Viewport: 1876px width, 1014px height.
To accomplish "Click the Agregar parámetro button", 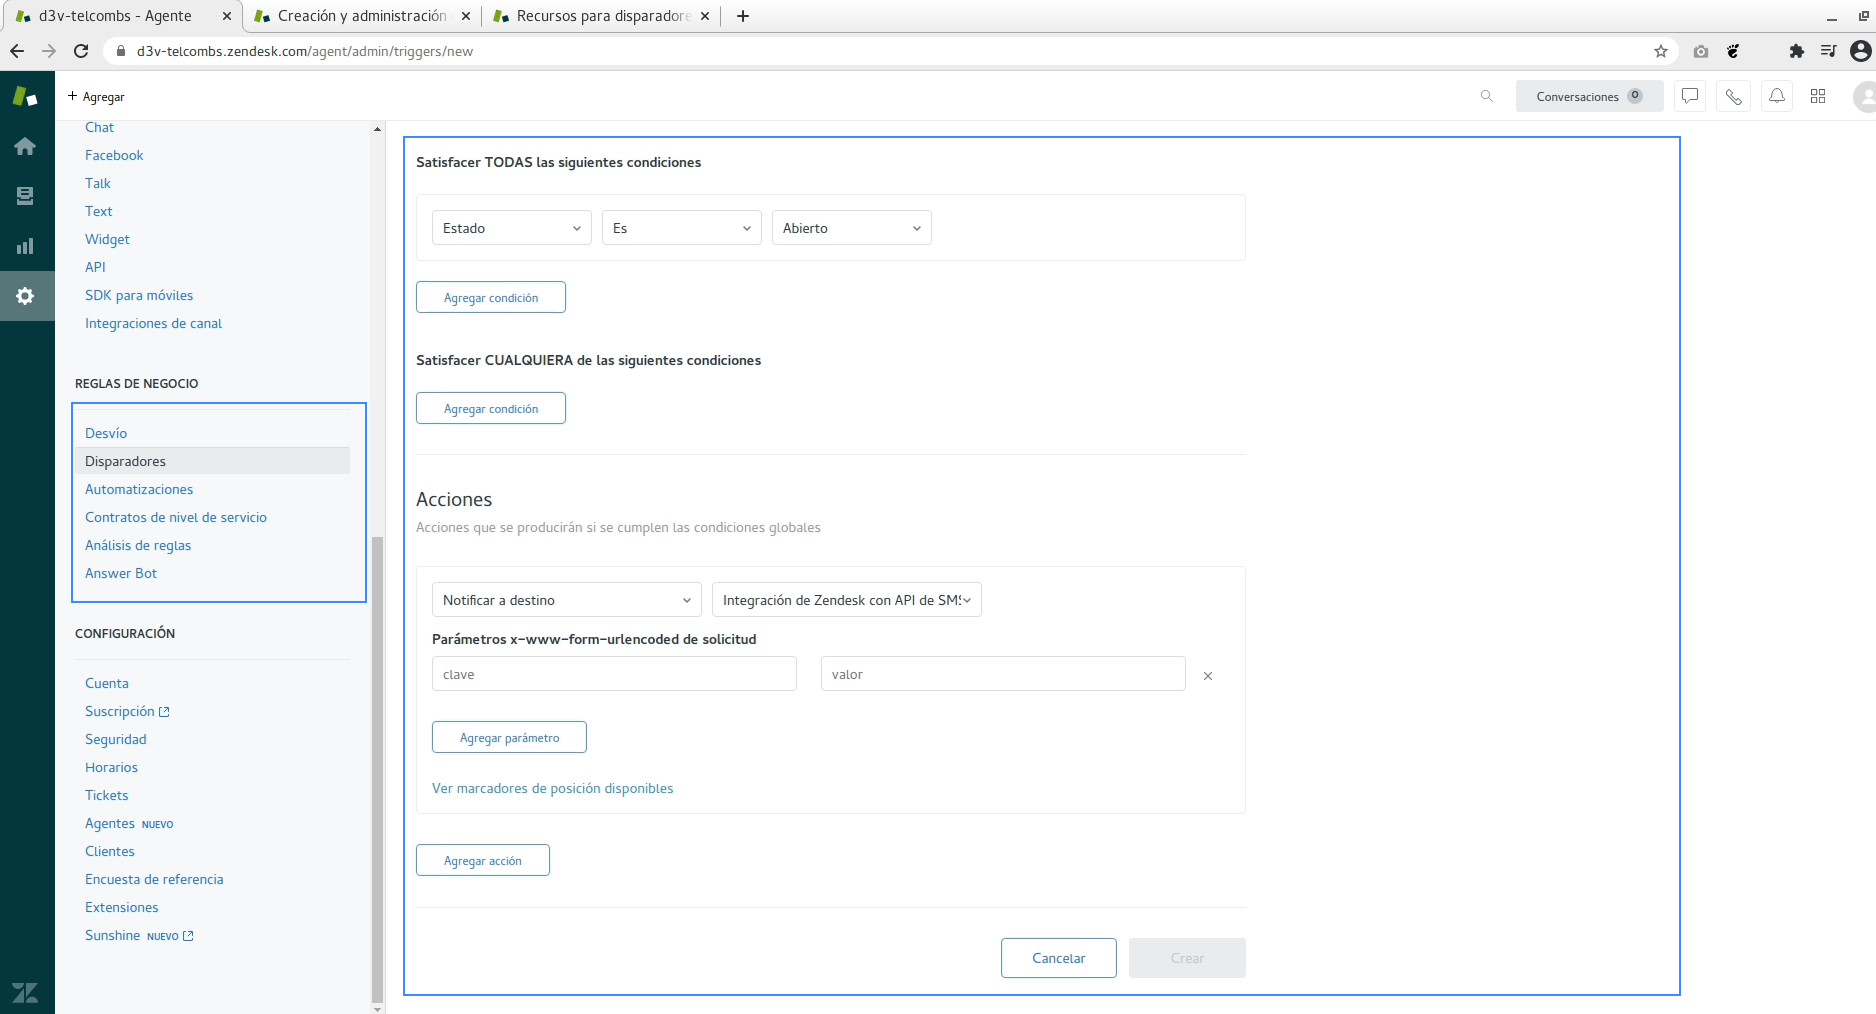I will click(x=509, y=737).
